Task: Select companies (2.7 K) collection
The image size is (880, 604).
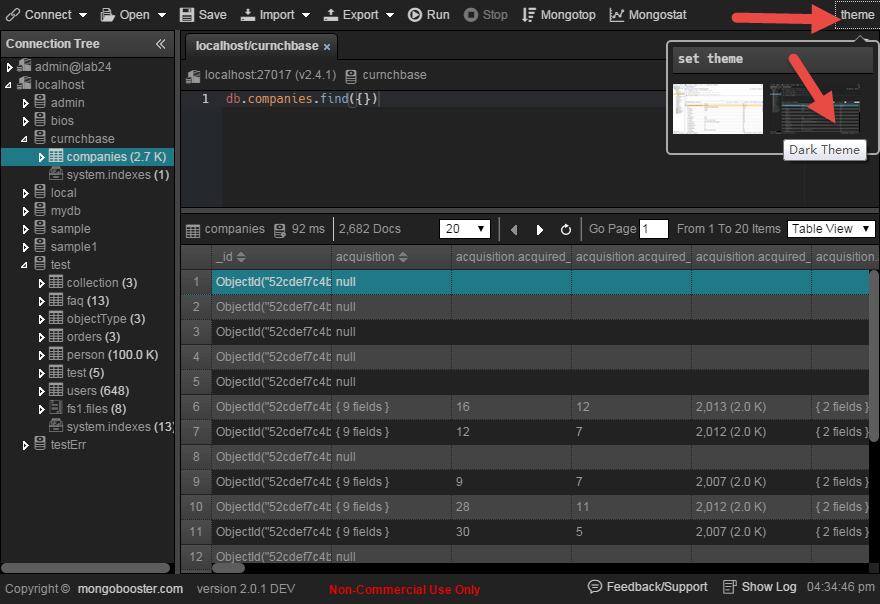Action: (x=116, y=157)
